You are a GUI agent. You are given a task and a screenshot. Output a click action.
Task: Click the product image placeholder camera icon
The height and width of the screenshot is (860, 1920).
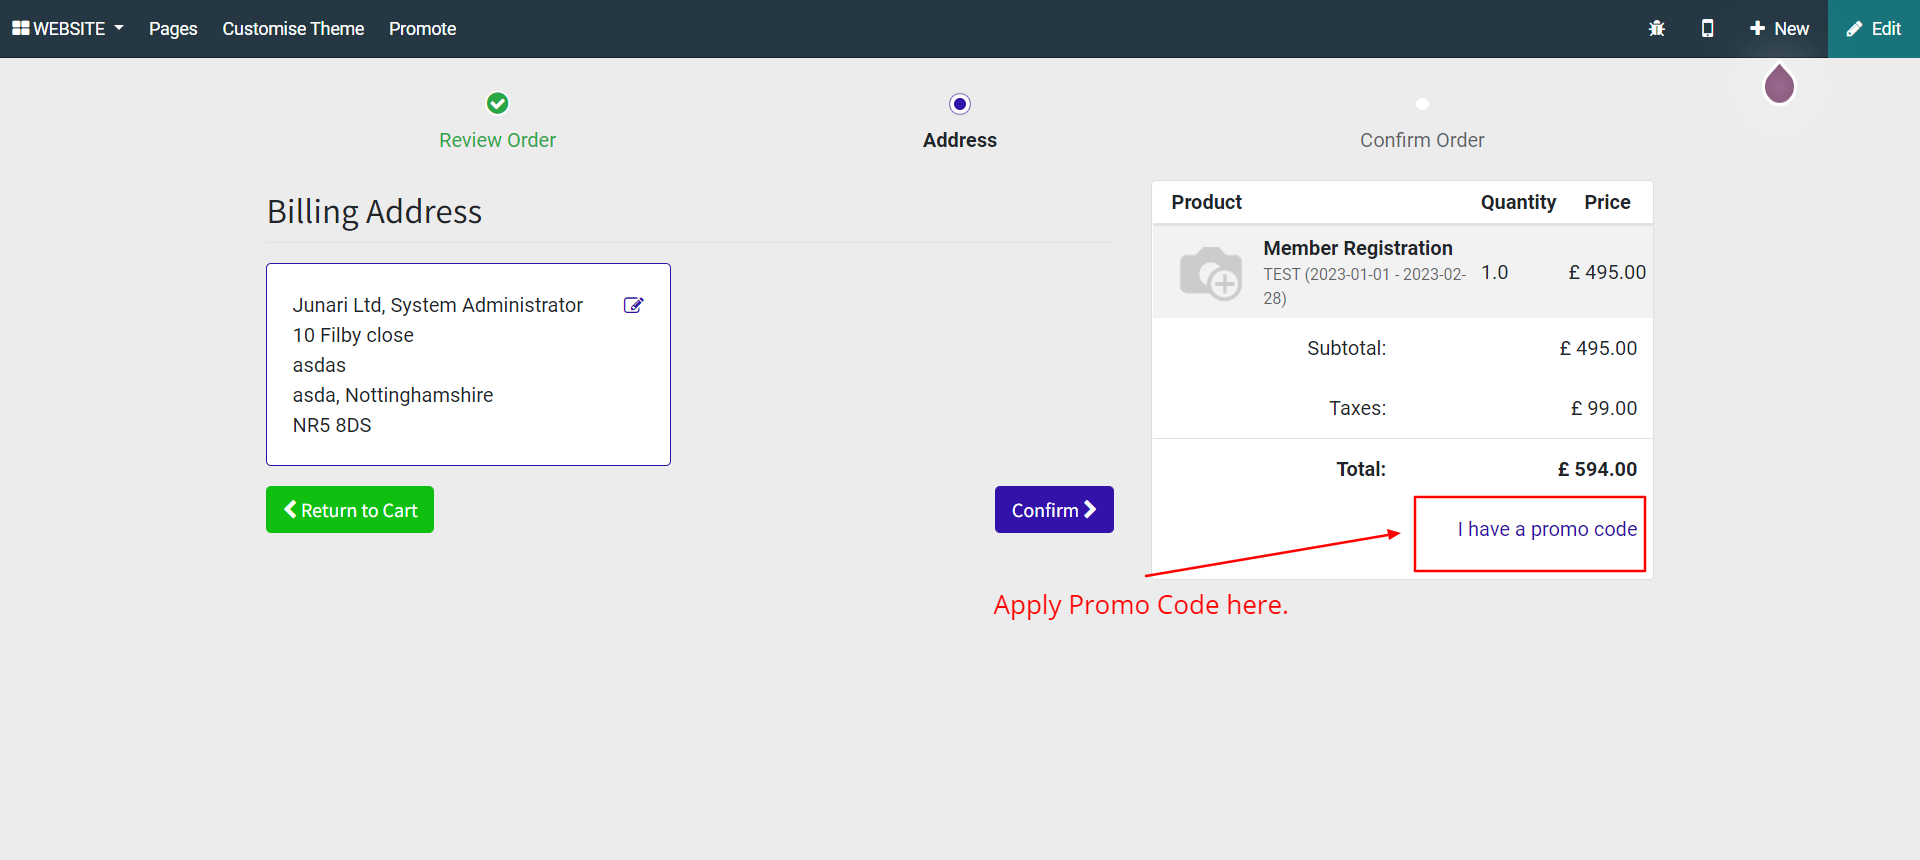pos(1210,272)
